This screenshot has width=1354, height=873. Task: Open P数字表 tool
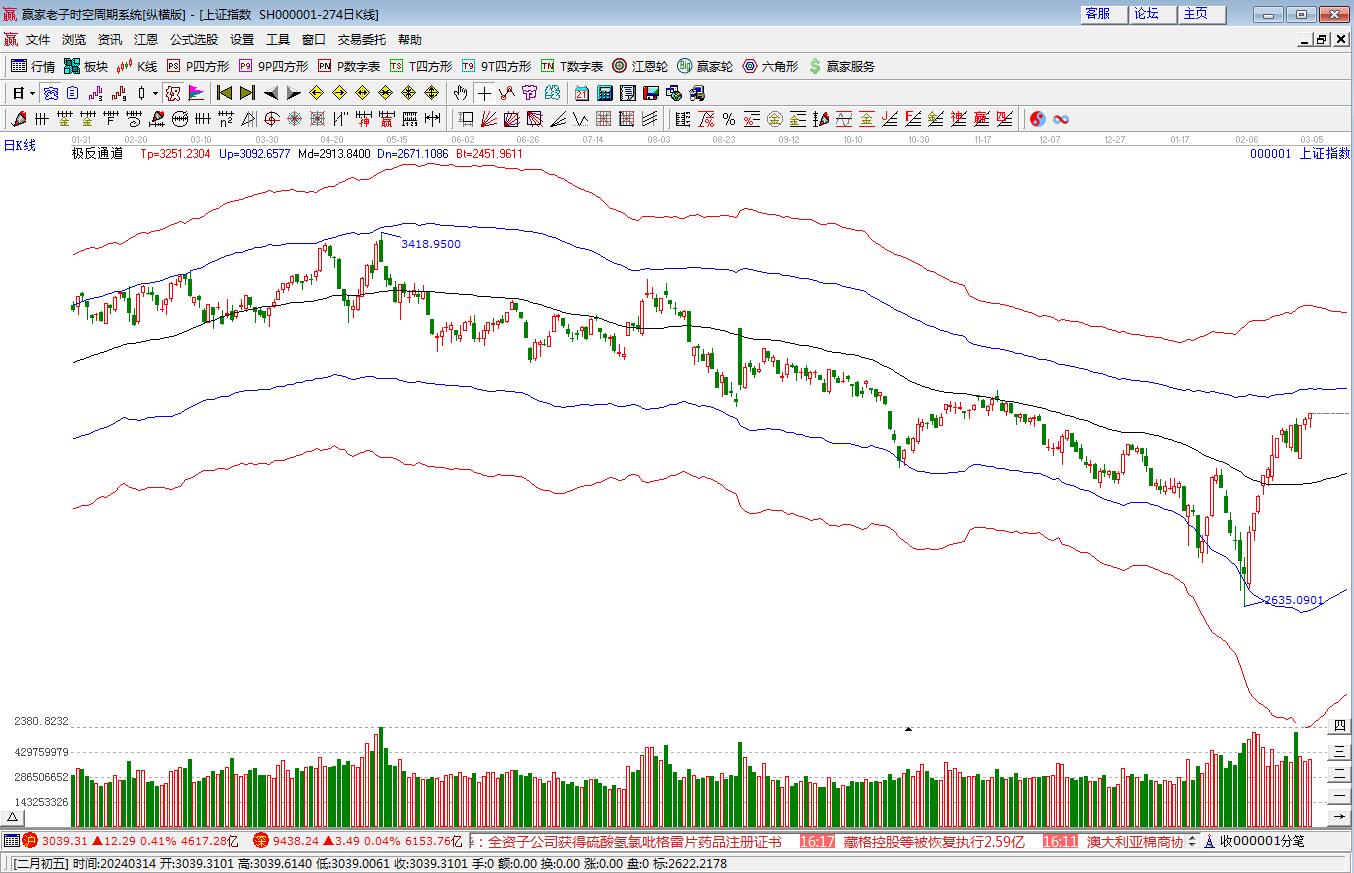tap(349, 66)
